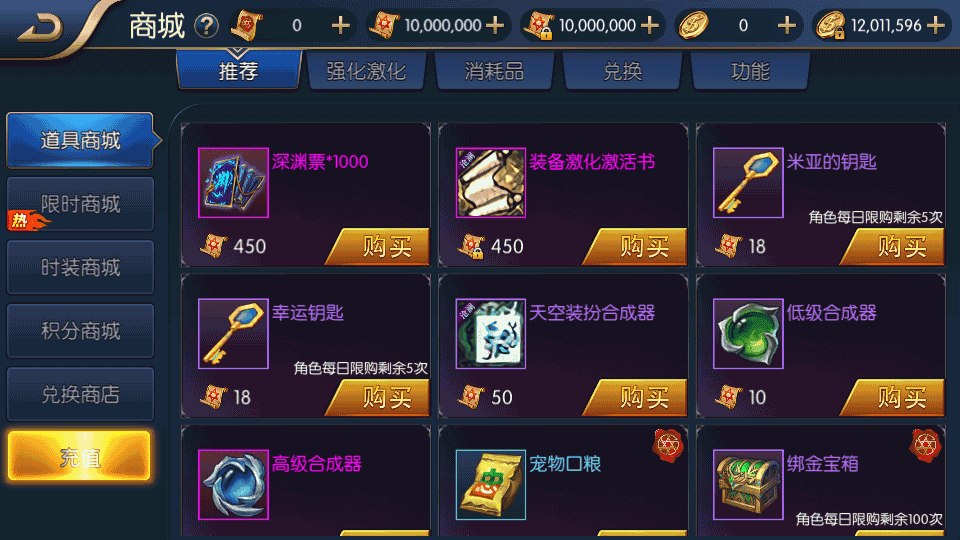Add currency with plus next to 12,011,596
The image size is (960, 540).
coord(936,25)
